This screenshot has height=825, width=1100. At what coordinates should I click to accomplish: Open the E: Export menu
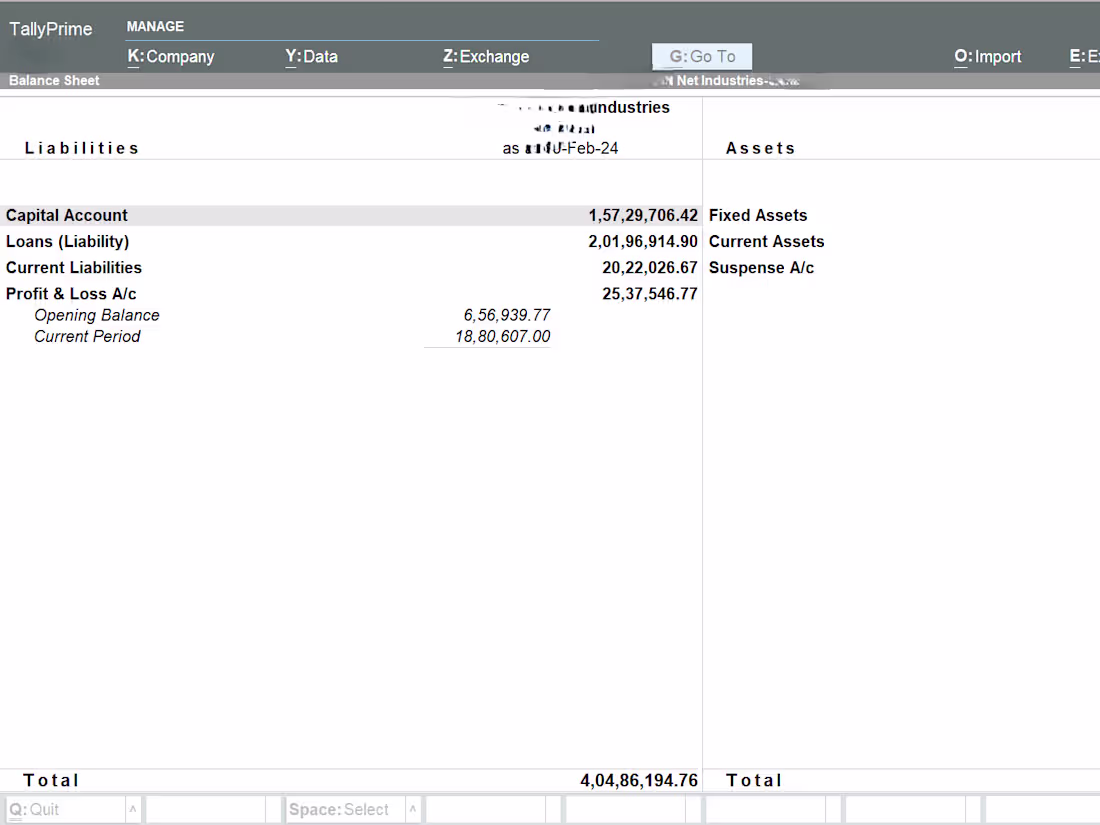coord(1084,57)
